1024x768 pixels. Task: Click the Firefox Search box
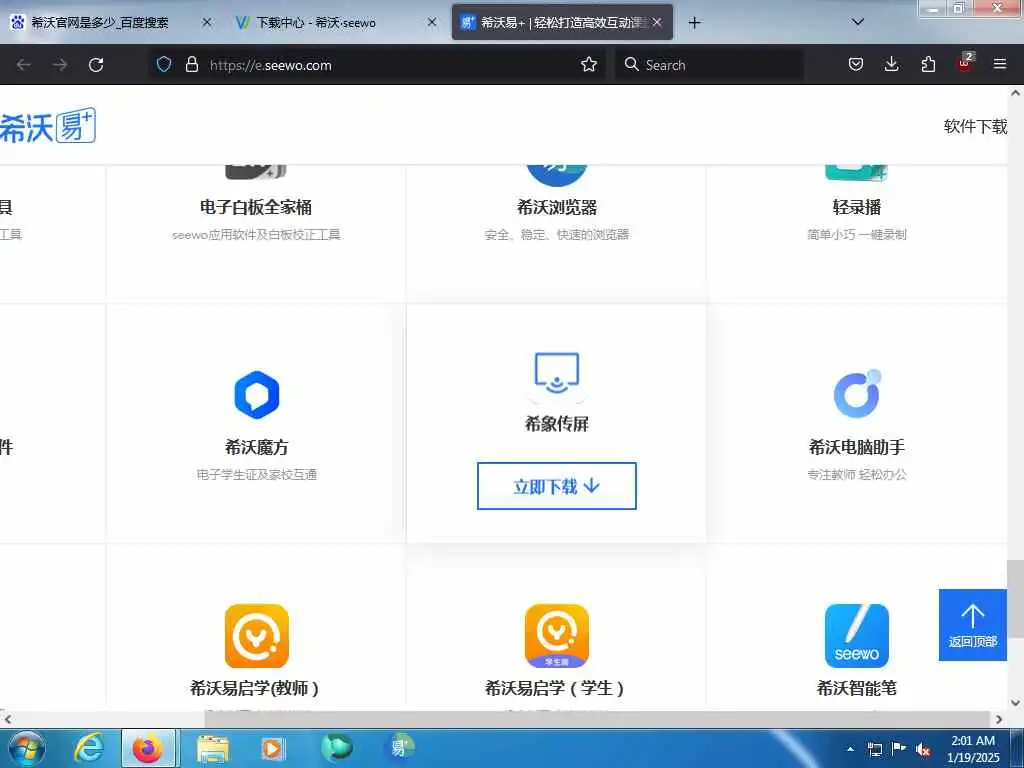tap(709, 65)
